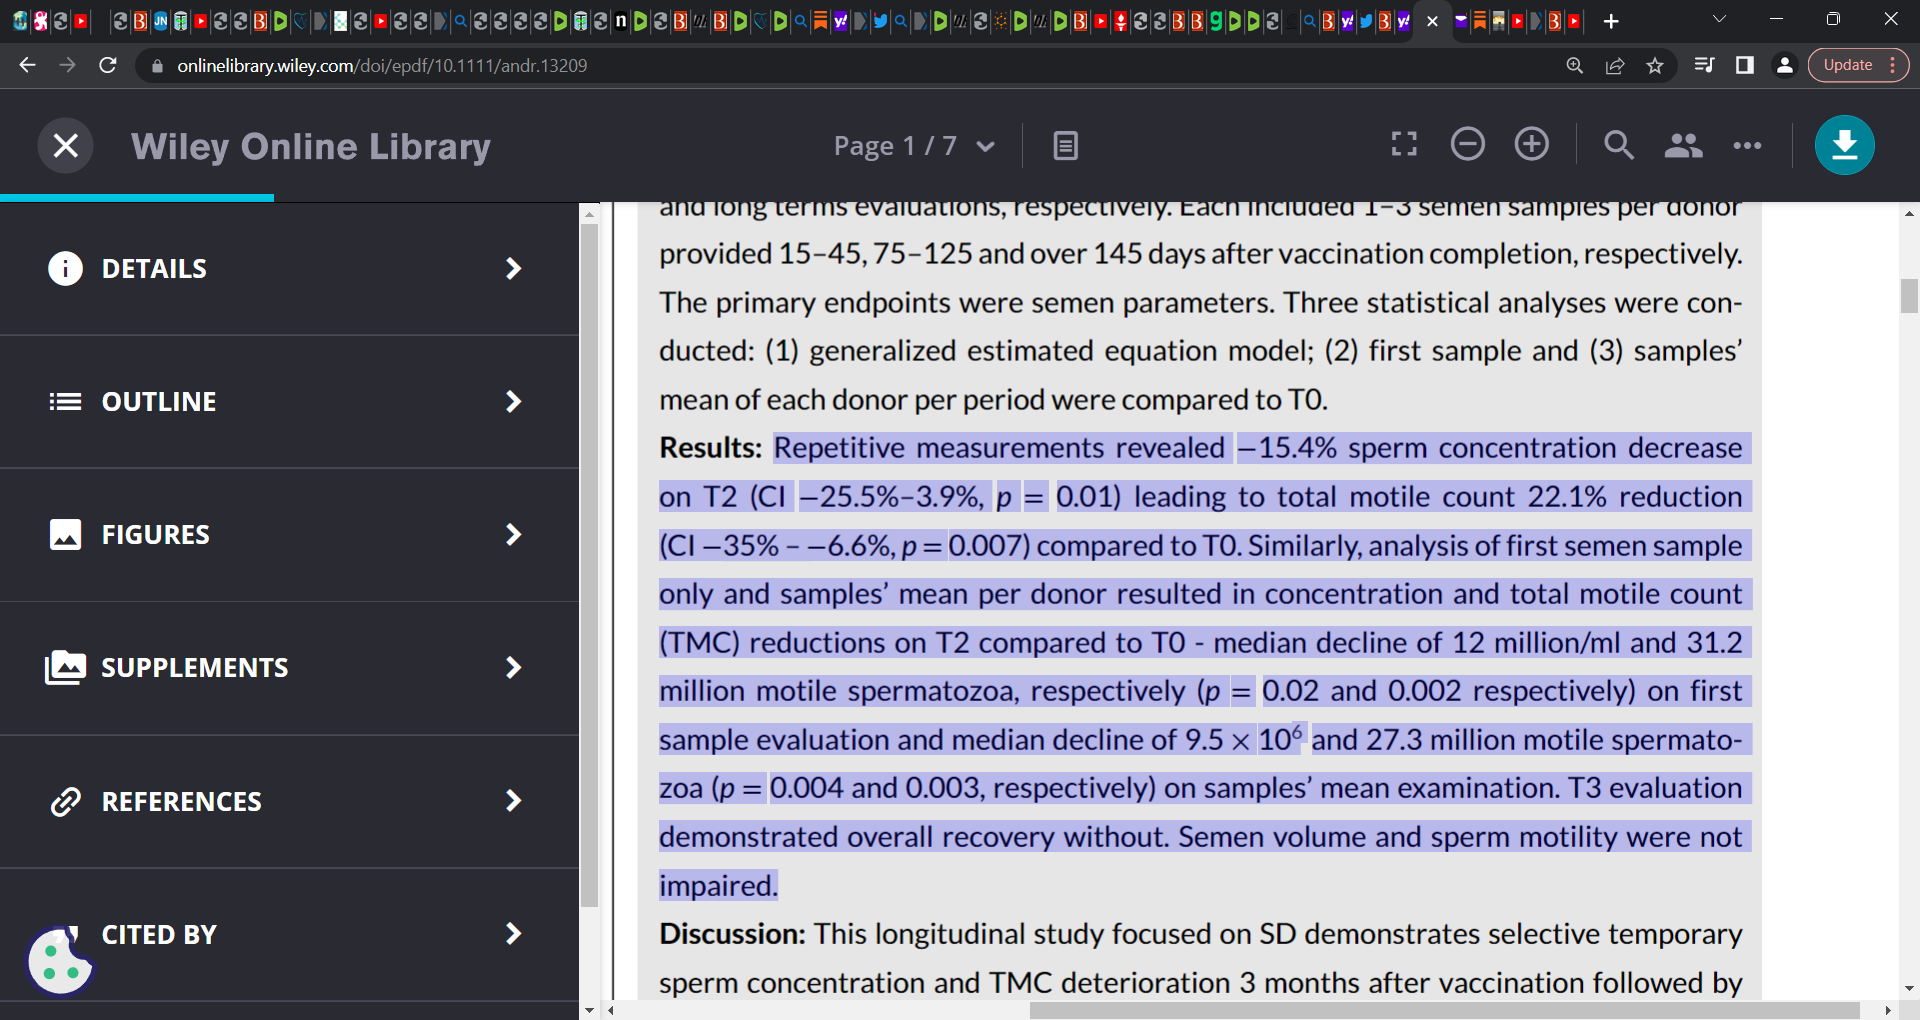Expand the FIGURES section
The width and height of the screenshot is (1920, 1020).
(289, 535)
